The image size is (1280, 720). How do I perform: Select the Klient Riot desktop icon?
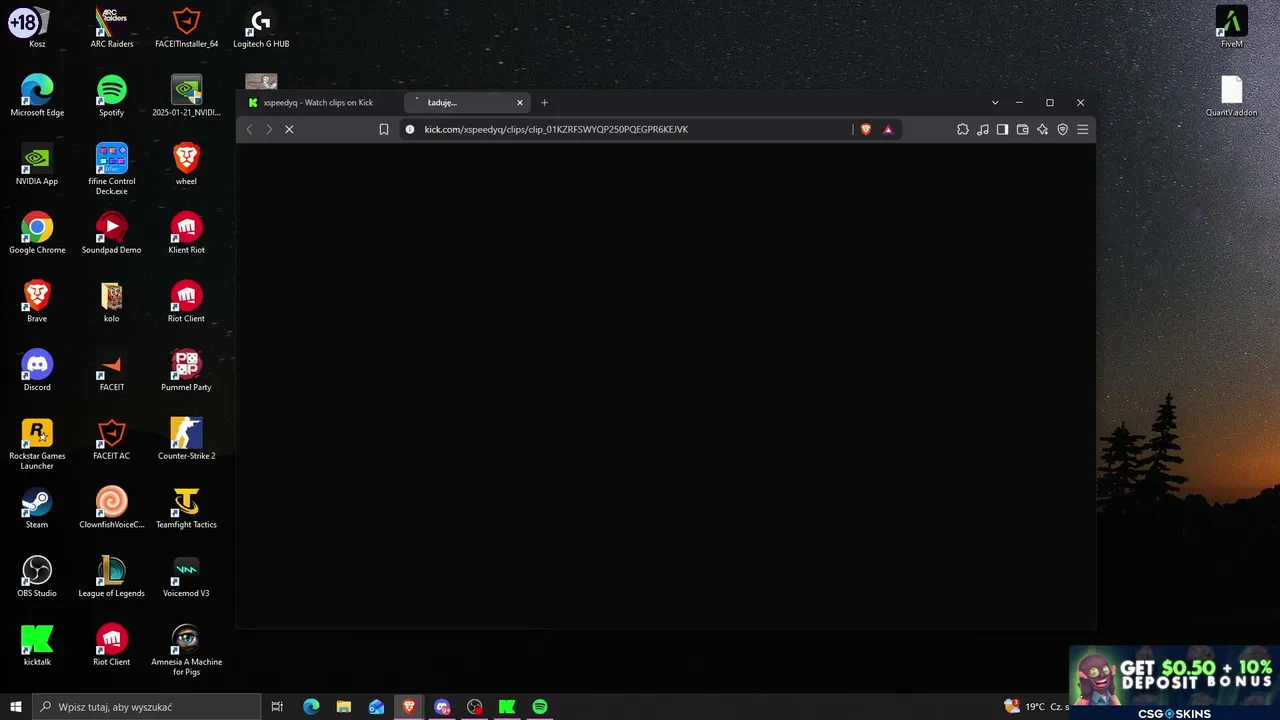click(186, 234)
